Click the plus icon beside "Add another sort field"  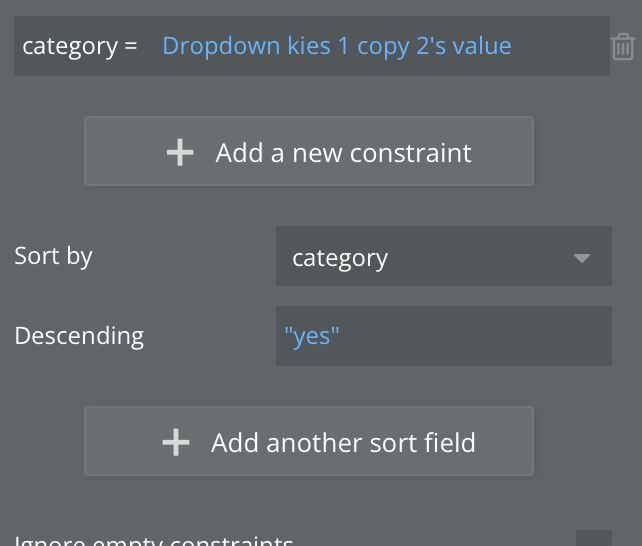tap(176, 442)
